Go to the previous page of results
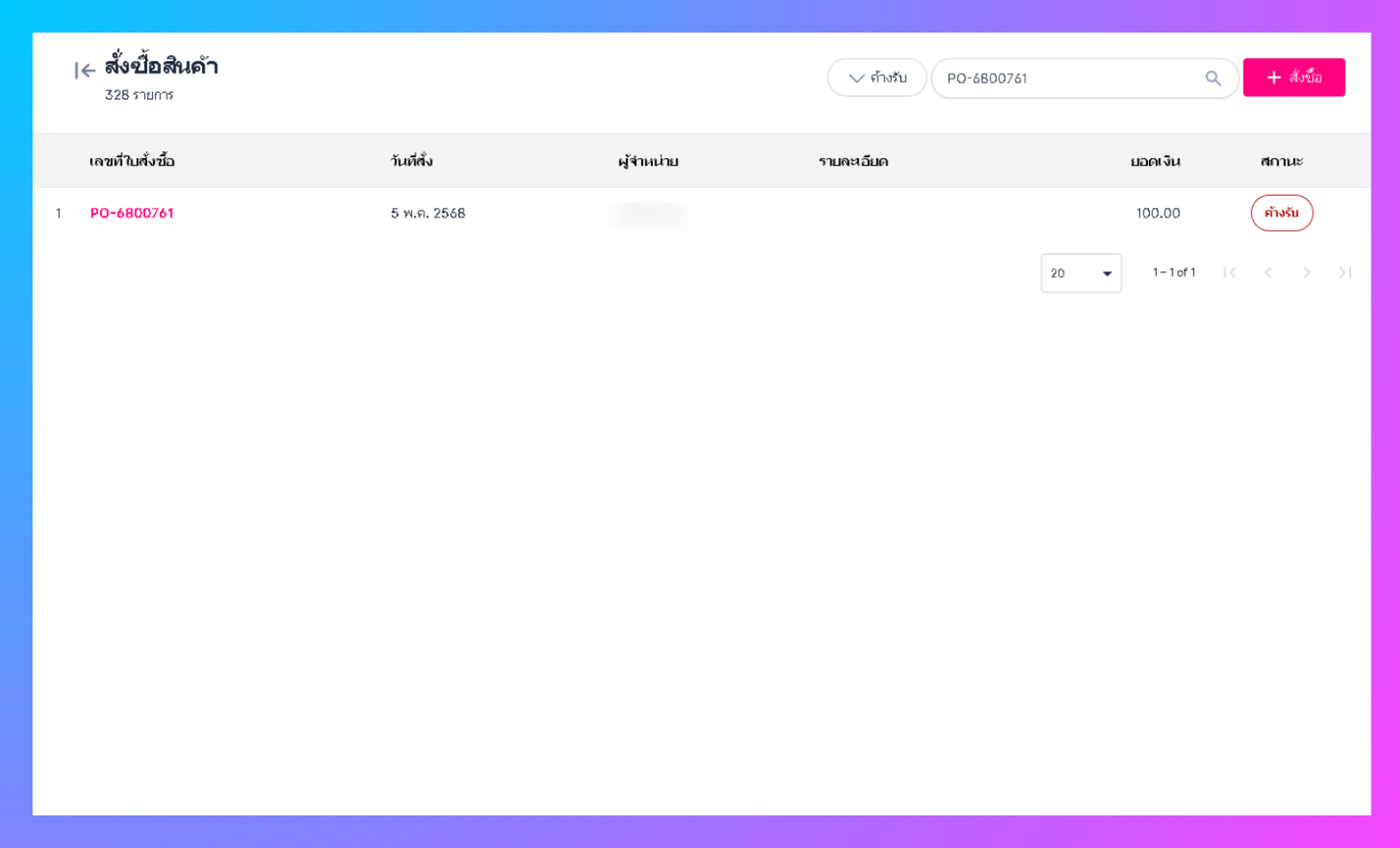 (x=1268, y=272)
